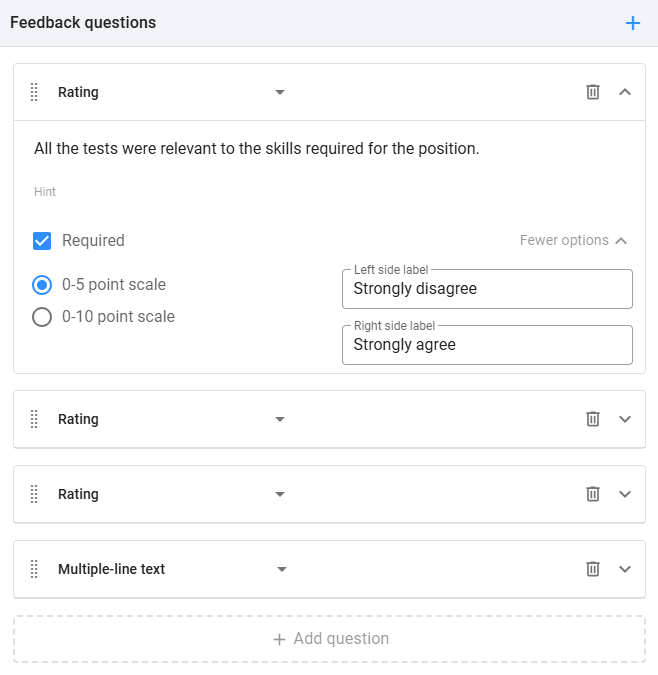The image size is (658, 675).
Task: Delete the first expanded Rating question
Action: click(x=593, y=92)
